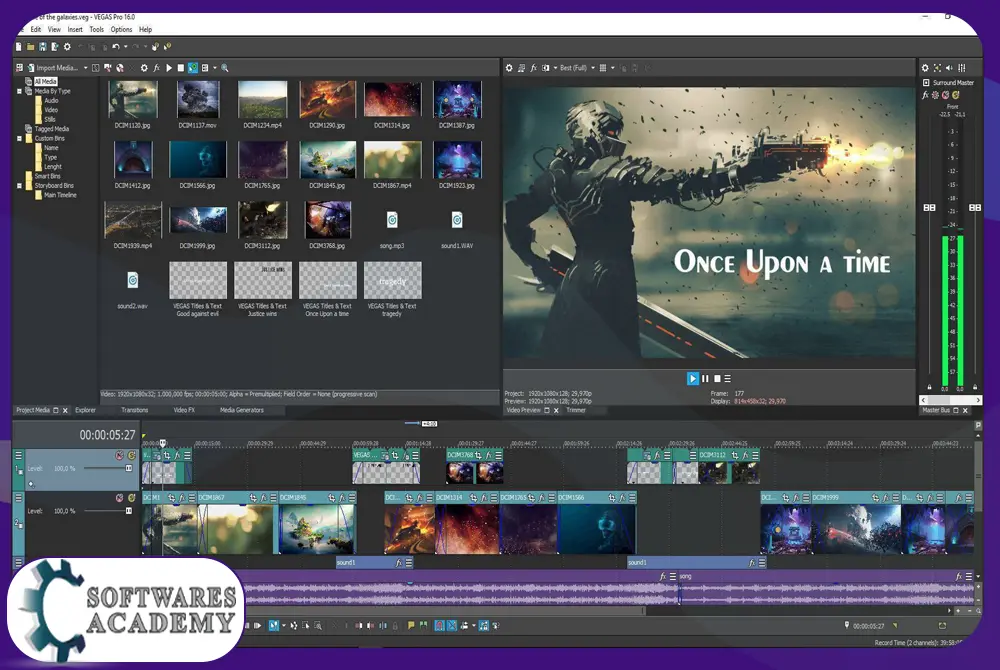The height and width of the screenshot is (670, 1000).
Task: Switch to the Trimmer tab
Action: point(576,410)
